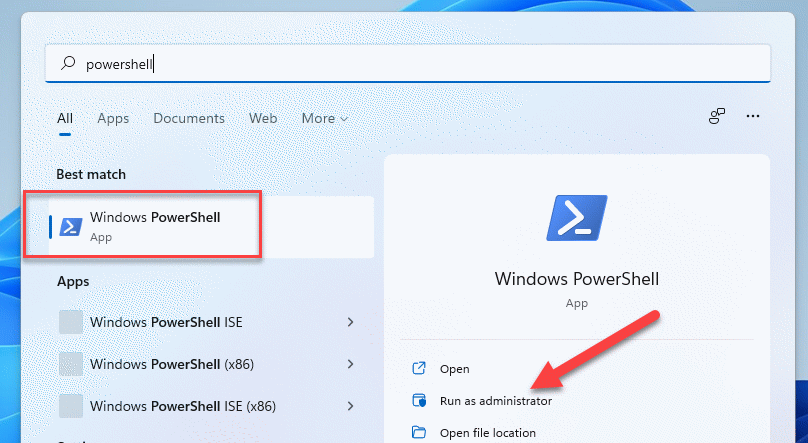Open the Documents tab

189,118
